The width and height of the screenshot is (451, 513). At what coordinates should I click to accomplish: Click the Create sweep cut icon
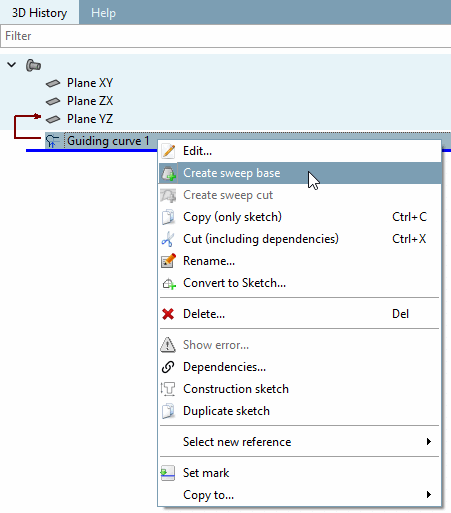point(168,195)
